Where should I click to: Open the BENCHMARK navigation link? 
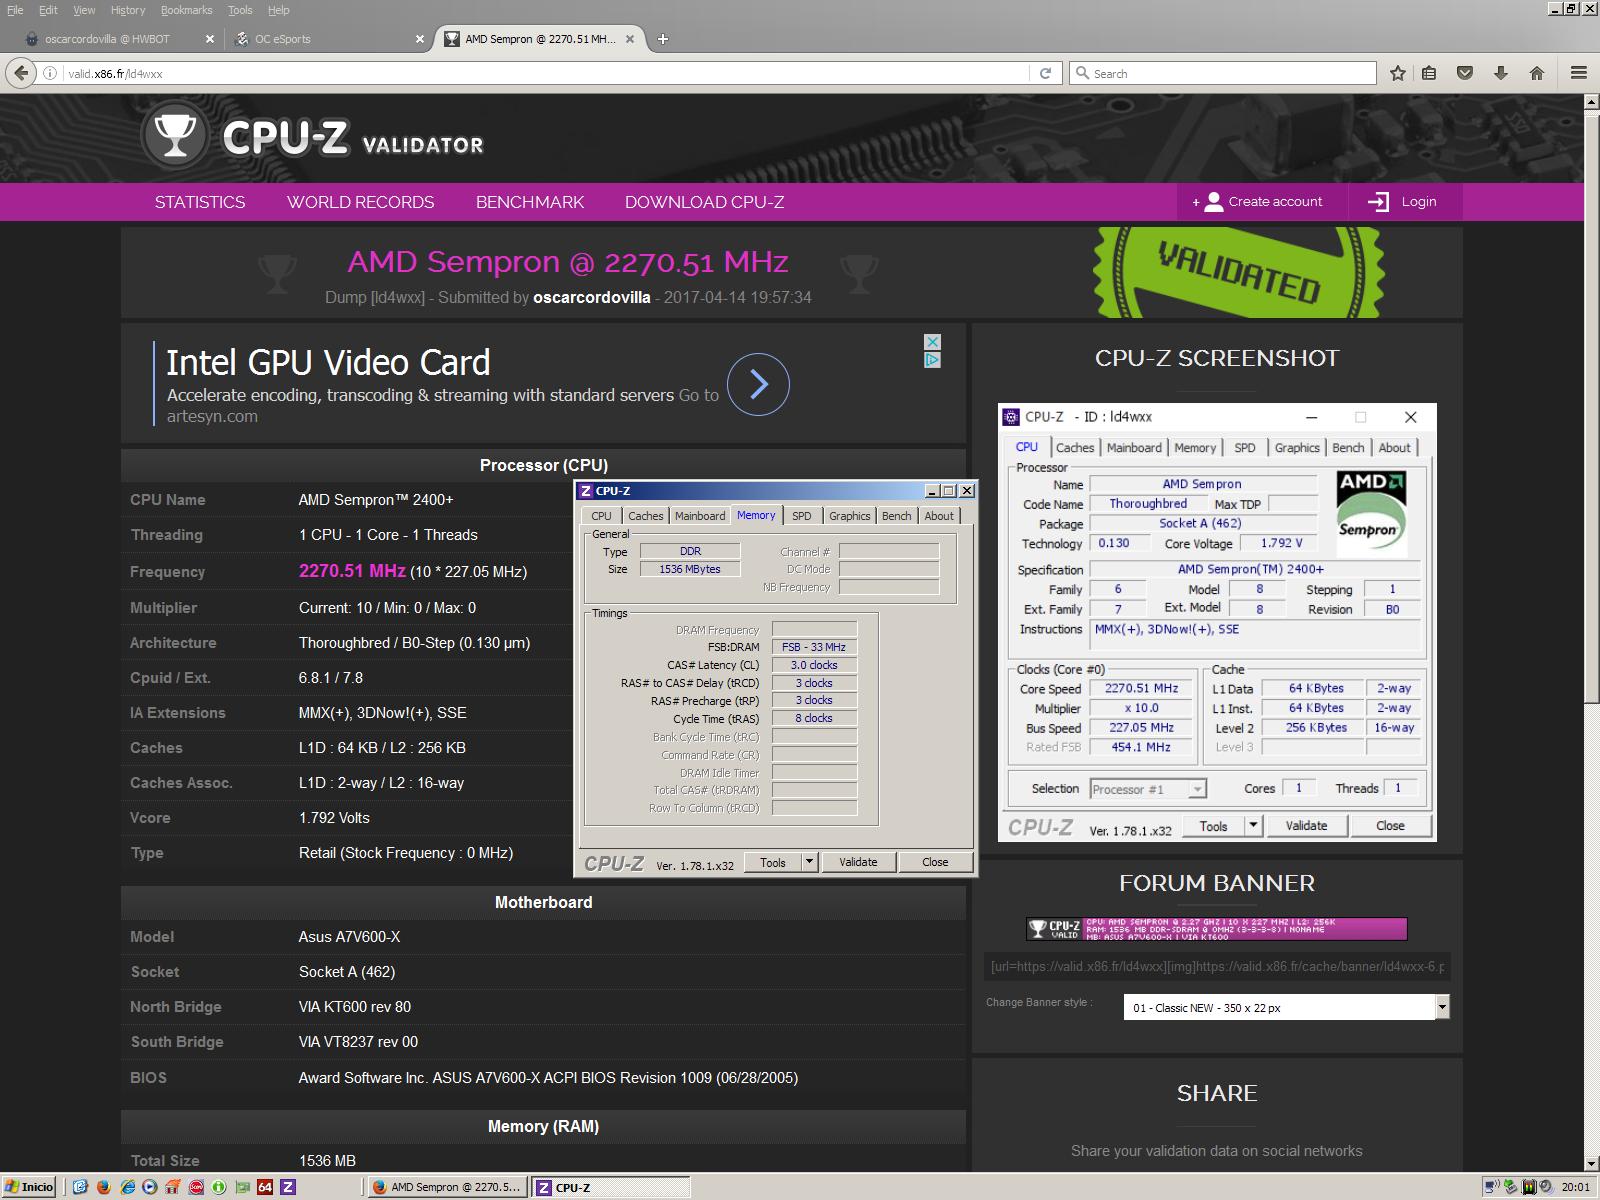(x=530, y=202)
